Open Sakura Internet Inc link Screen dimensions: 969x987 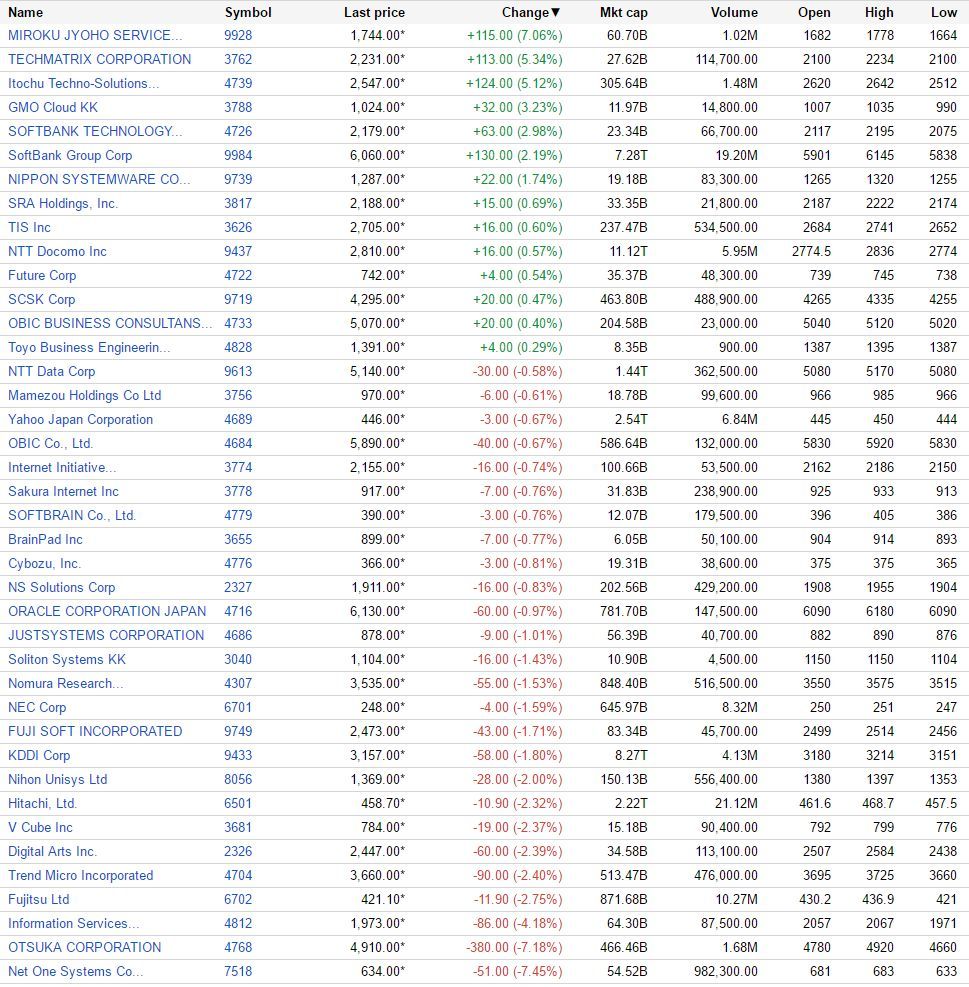63,491
